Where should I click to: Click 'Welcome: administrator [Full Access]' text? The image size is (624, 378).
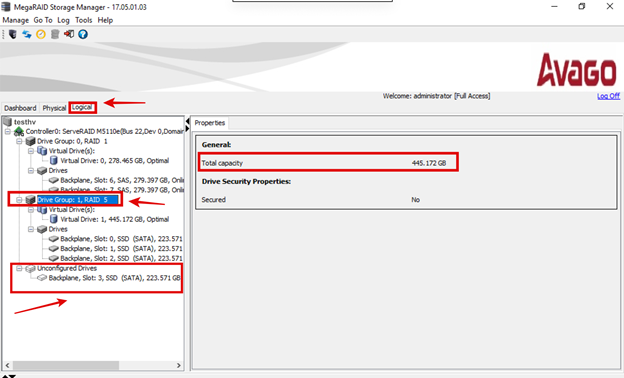[436, 96]
